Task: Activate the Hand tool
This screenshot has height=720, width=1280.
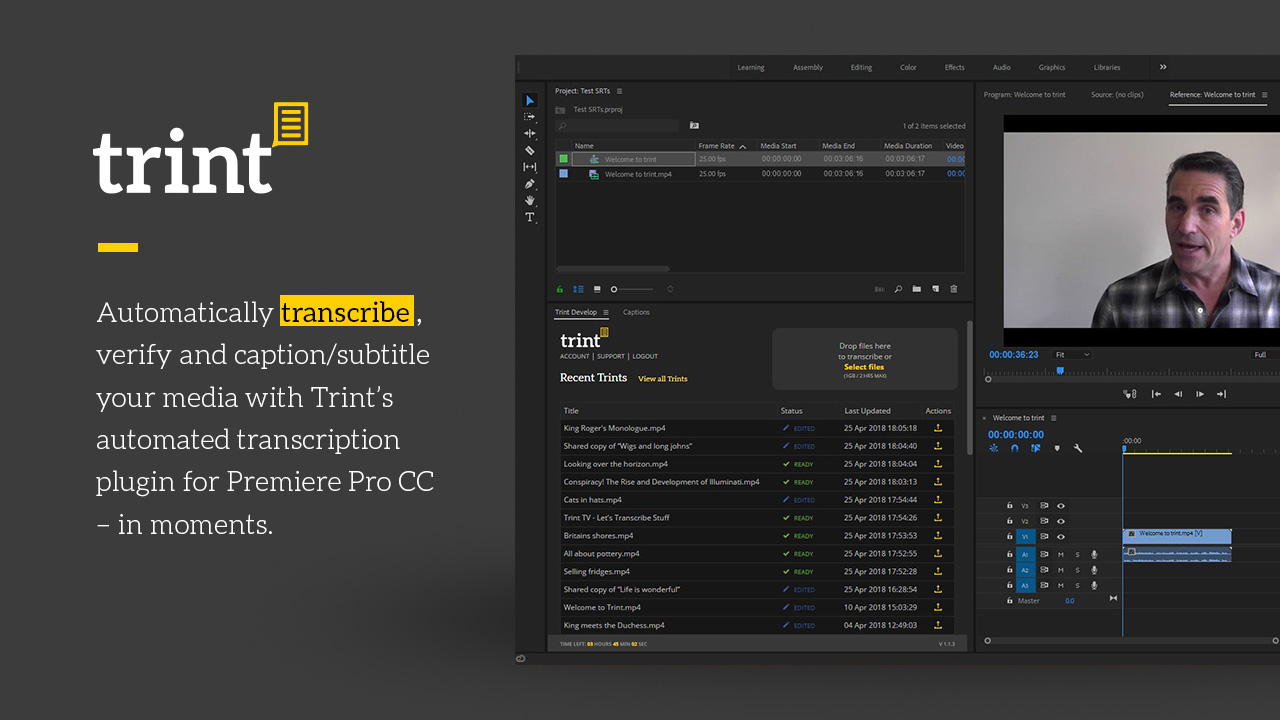Action: tap(530, 201)
